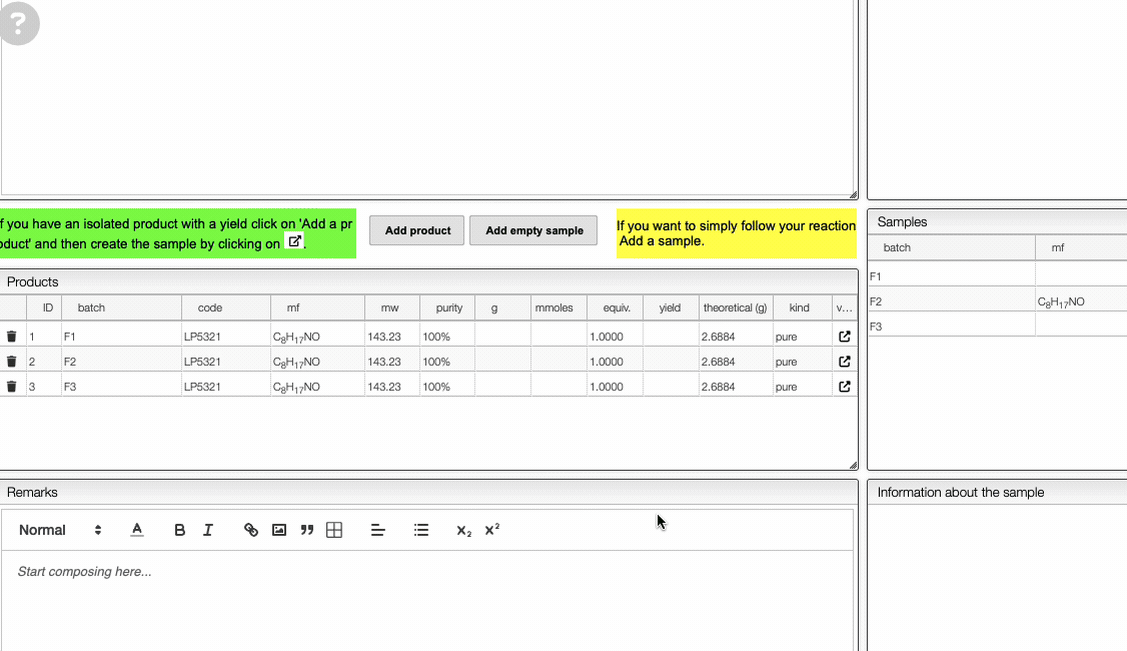Insert an image in Remarks editor

(x=279, y=530)
